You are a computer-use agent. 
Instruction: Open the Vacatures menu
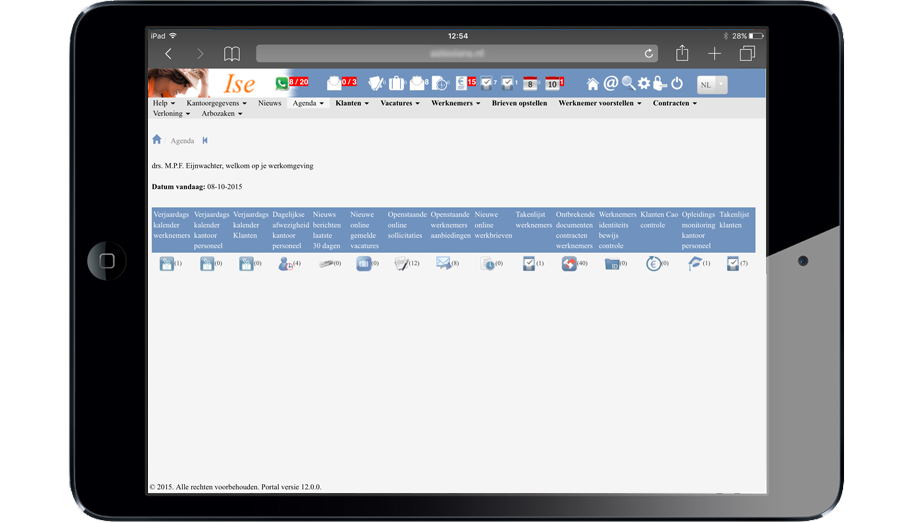400,103
